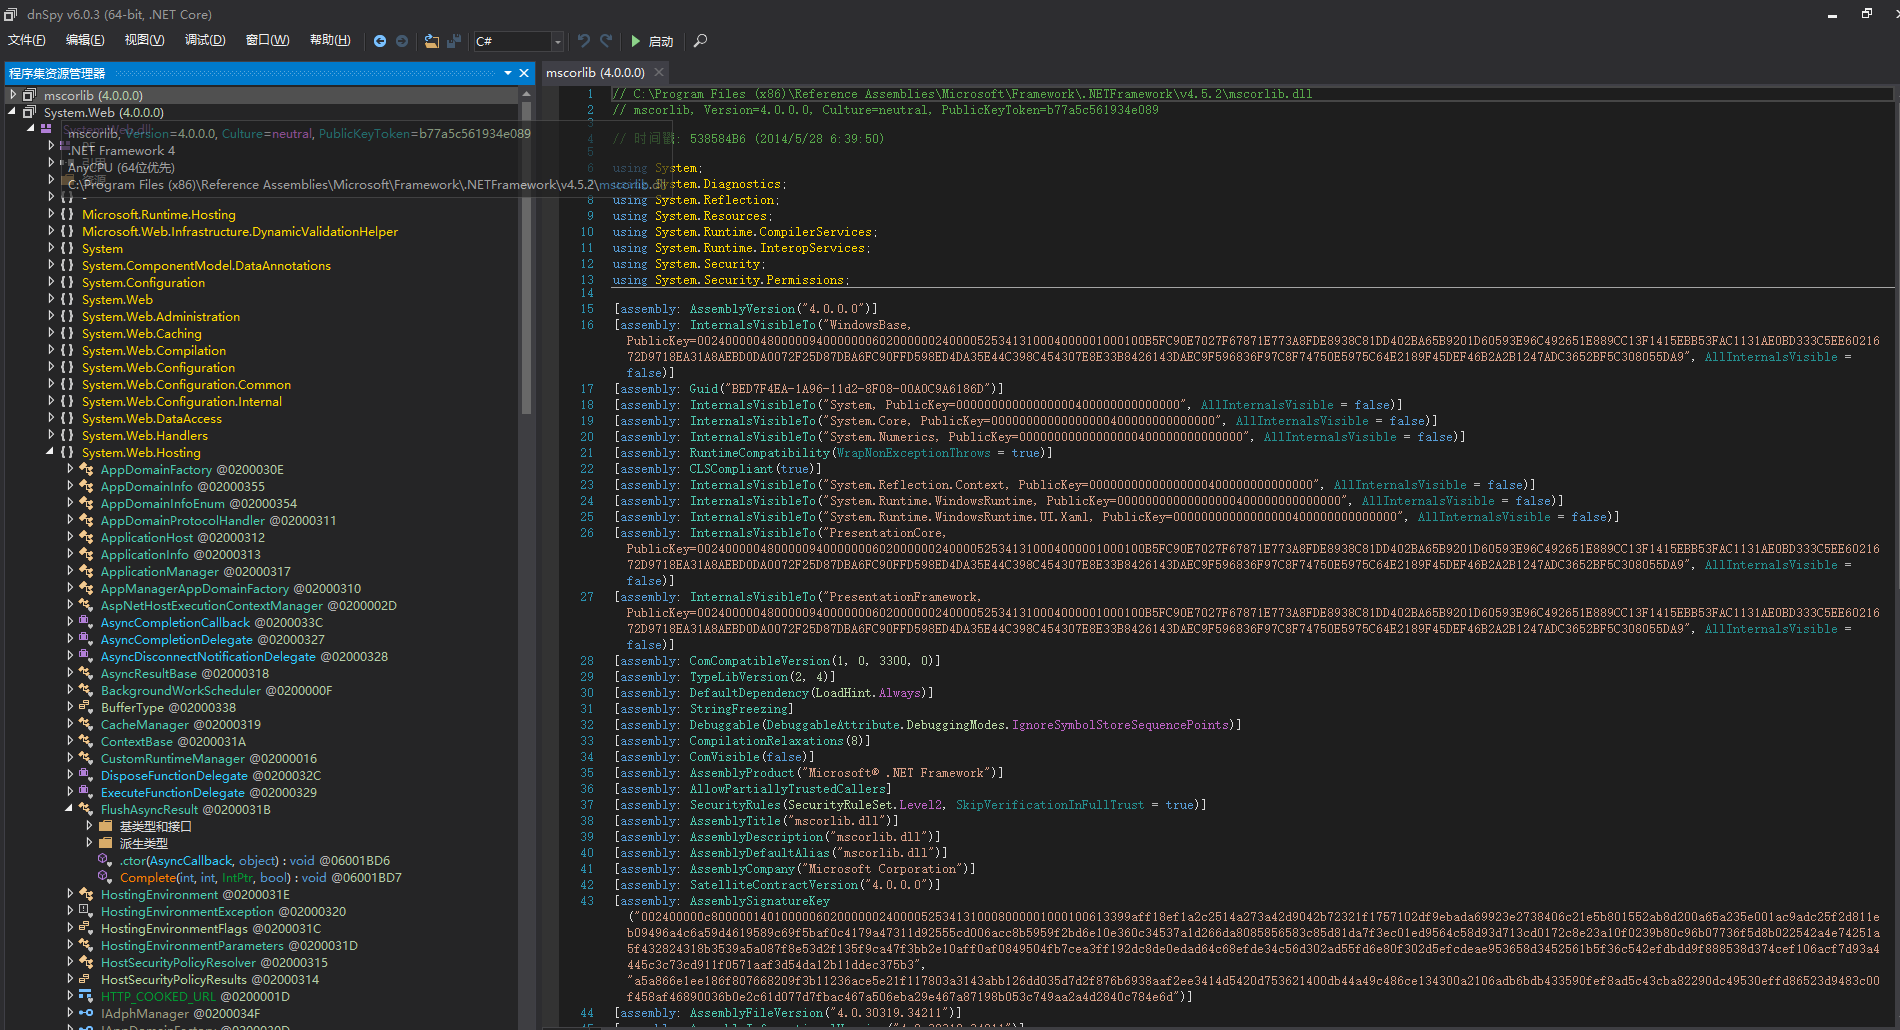The height and width of the screenshot is (1030, 1900).
Task: Close the assembly explorer panel
Action: pos(524,73)
